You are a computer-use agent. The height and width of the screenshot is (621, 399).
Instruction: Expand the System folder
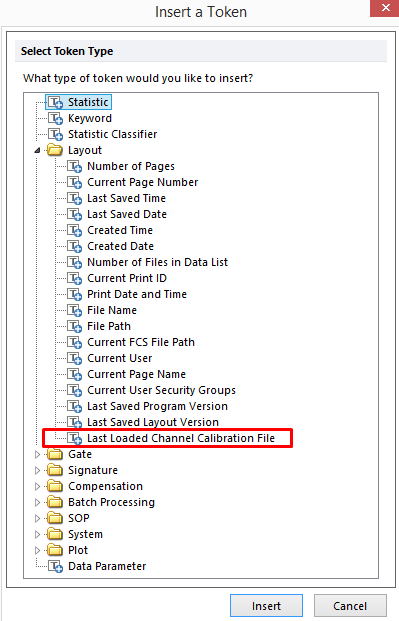click(37, 534)
